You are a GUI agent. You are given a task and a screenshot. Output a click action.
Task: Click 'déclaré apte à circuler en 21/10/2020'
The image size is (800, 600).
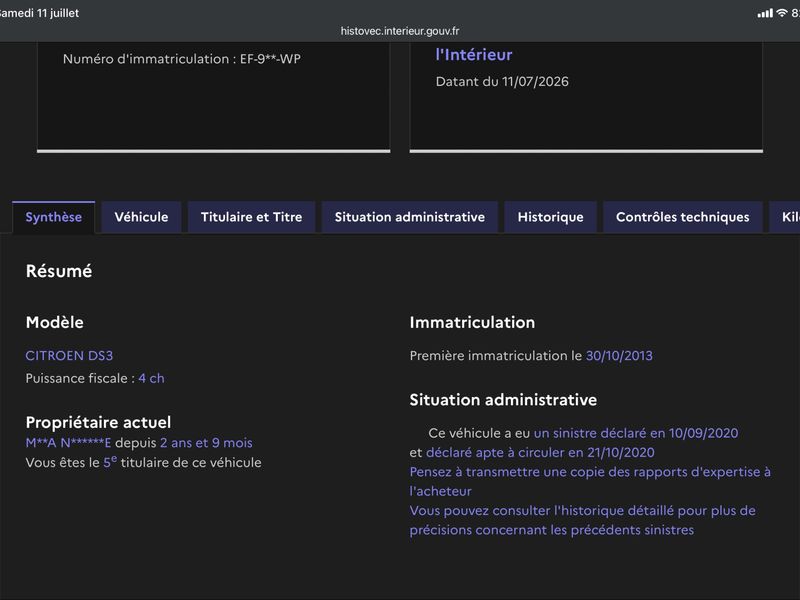pyautogui.click(x=540, y=453)
